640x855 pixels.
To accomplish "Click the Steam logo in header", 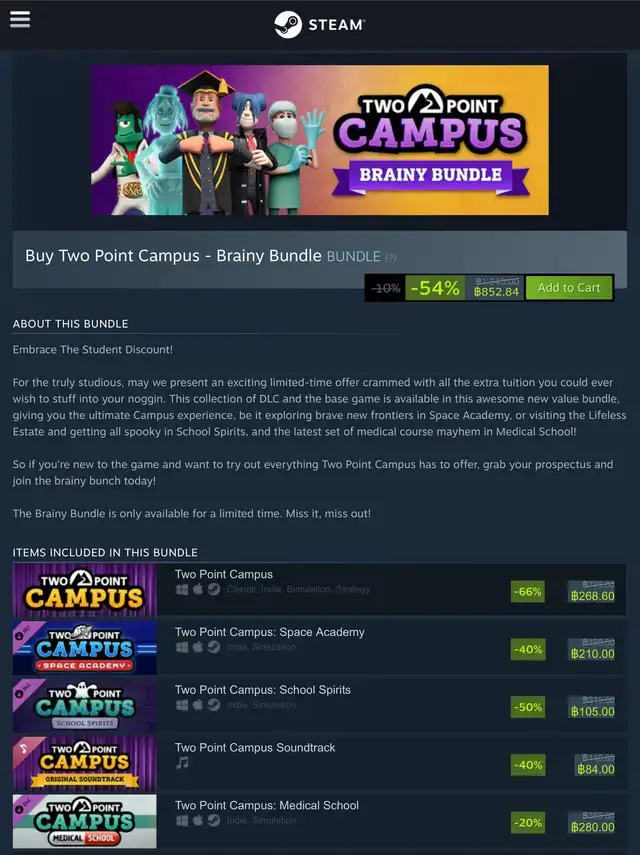I will click(319, 25).
